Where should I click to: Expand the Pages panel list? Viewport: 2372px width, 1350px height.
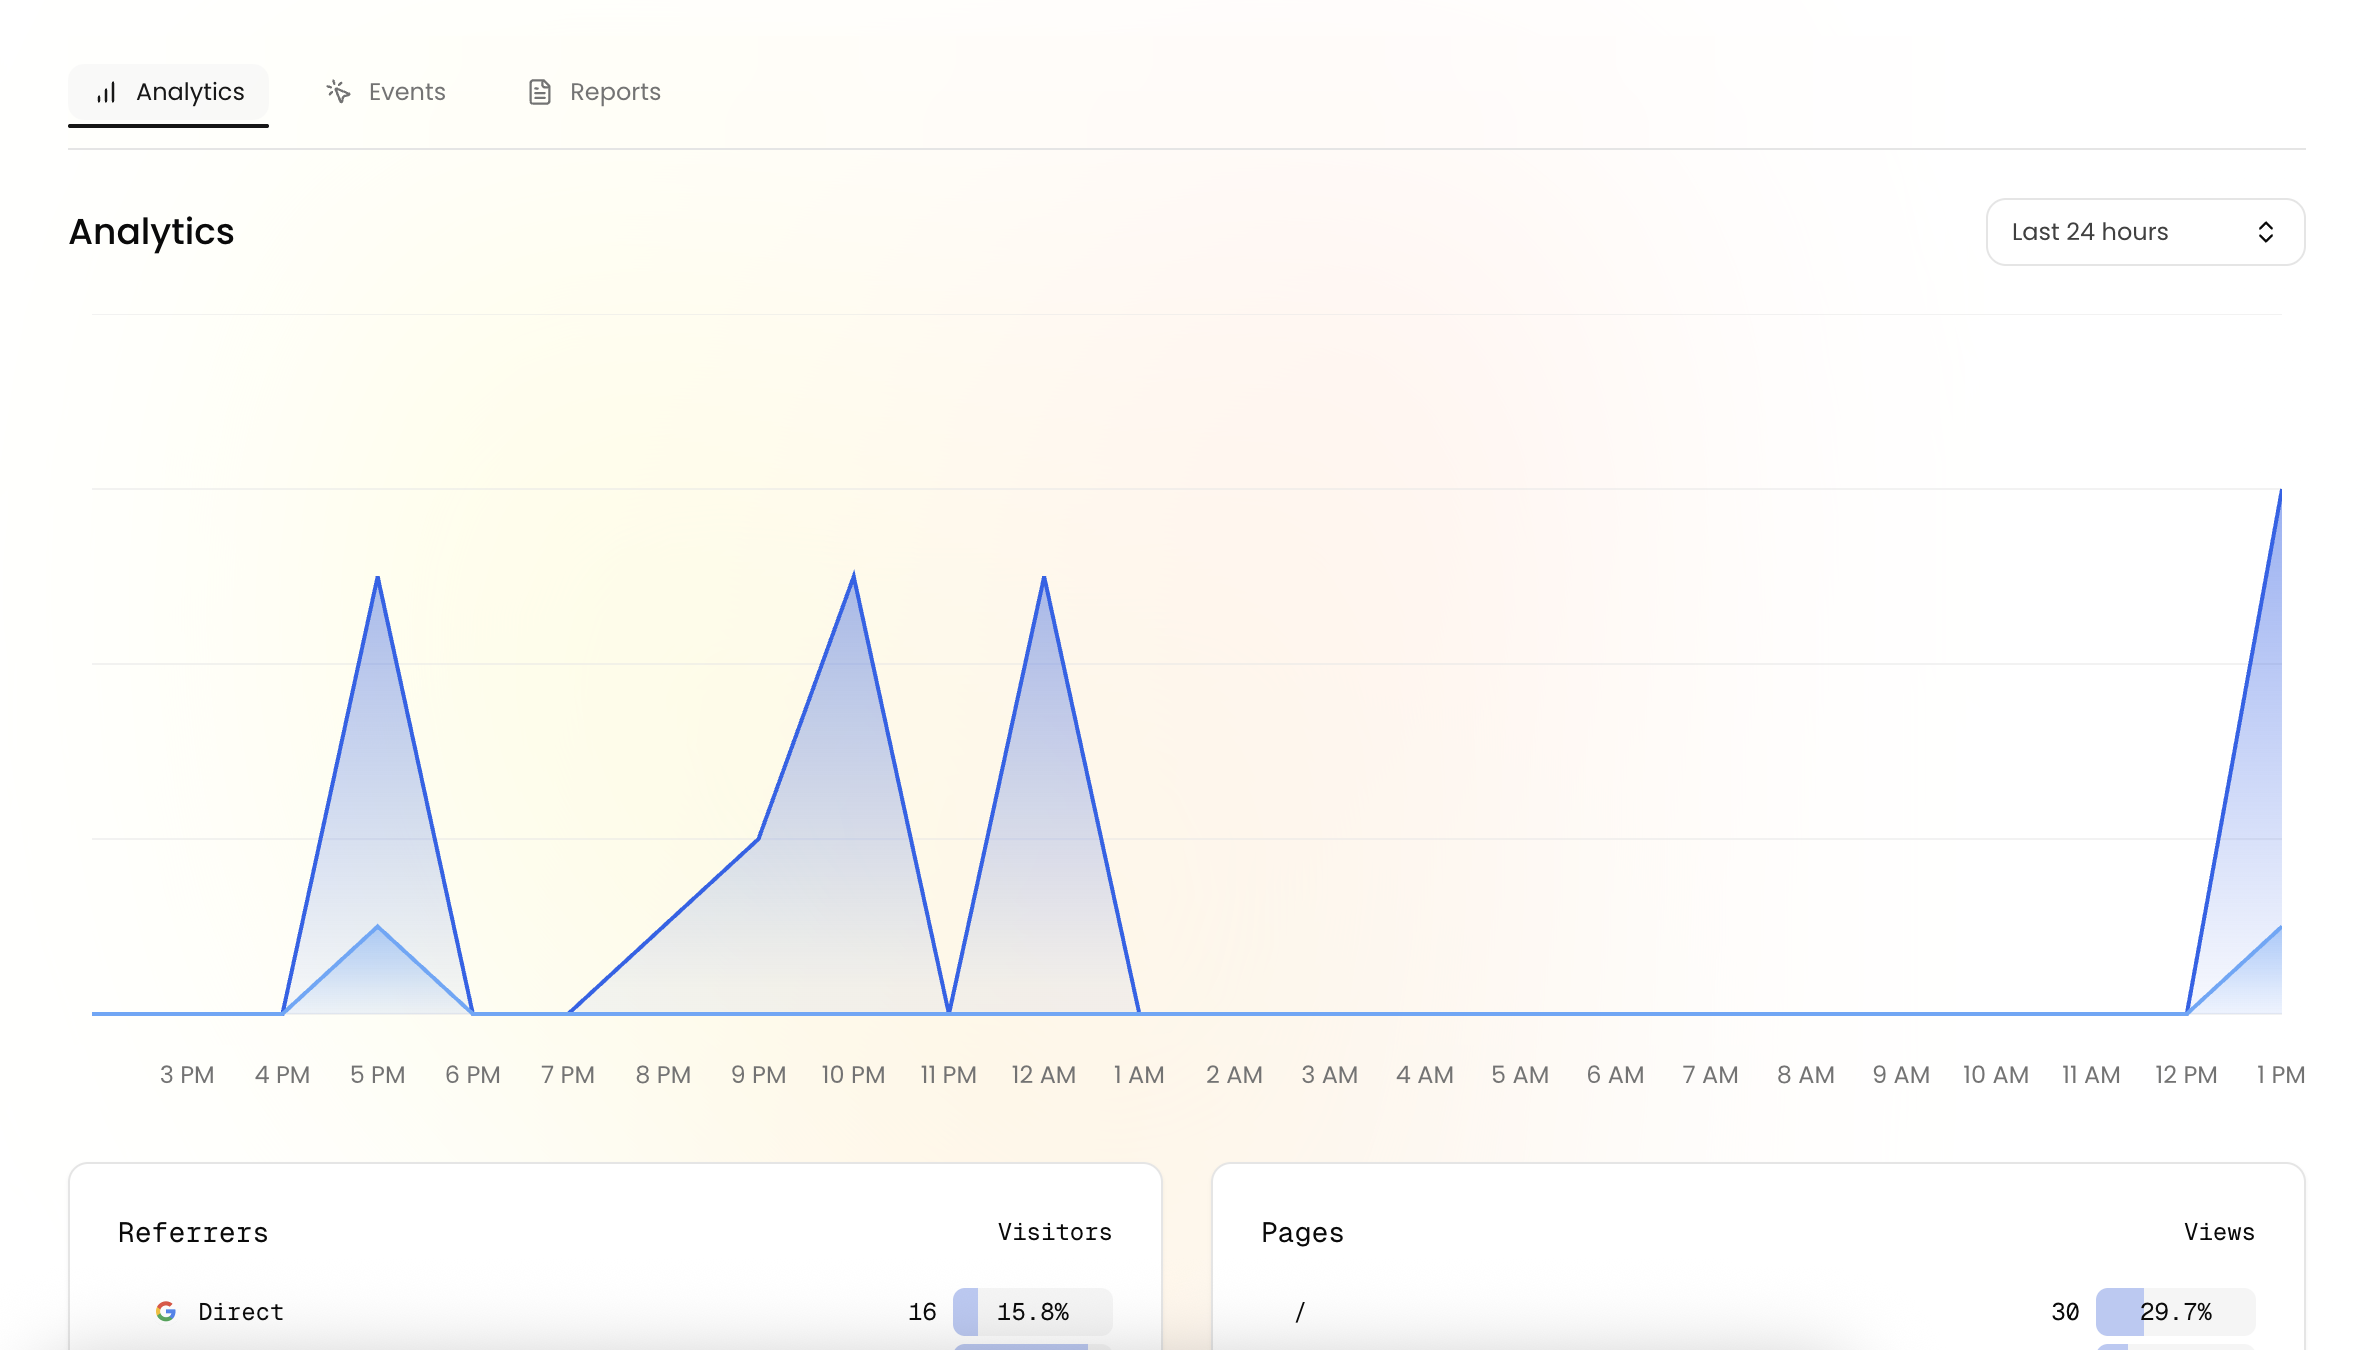pos(1302,1232)
